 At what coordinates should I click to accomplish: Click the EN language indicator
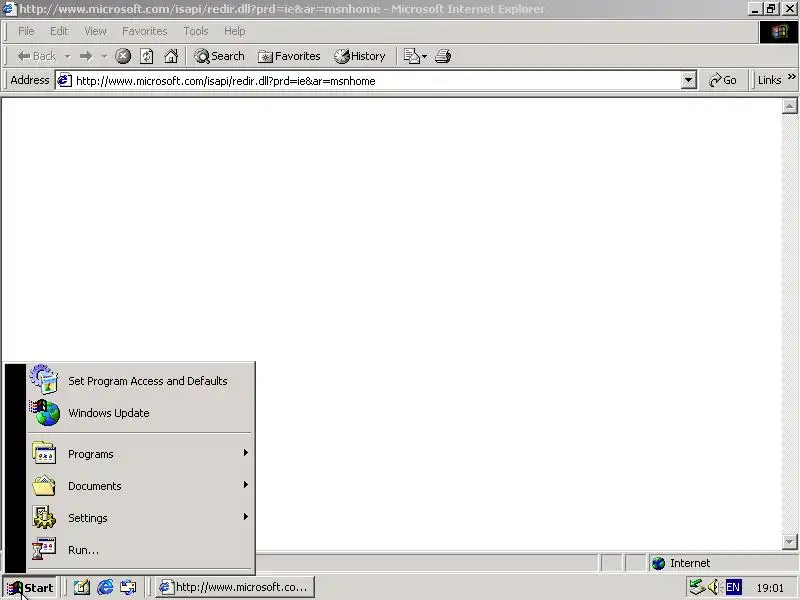coord(733,587)
